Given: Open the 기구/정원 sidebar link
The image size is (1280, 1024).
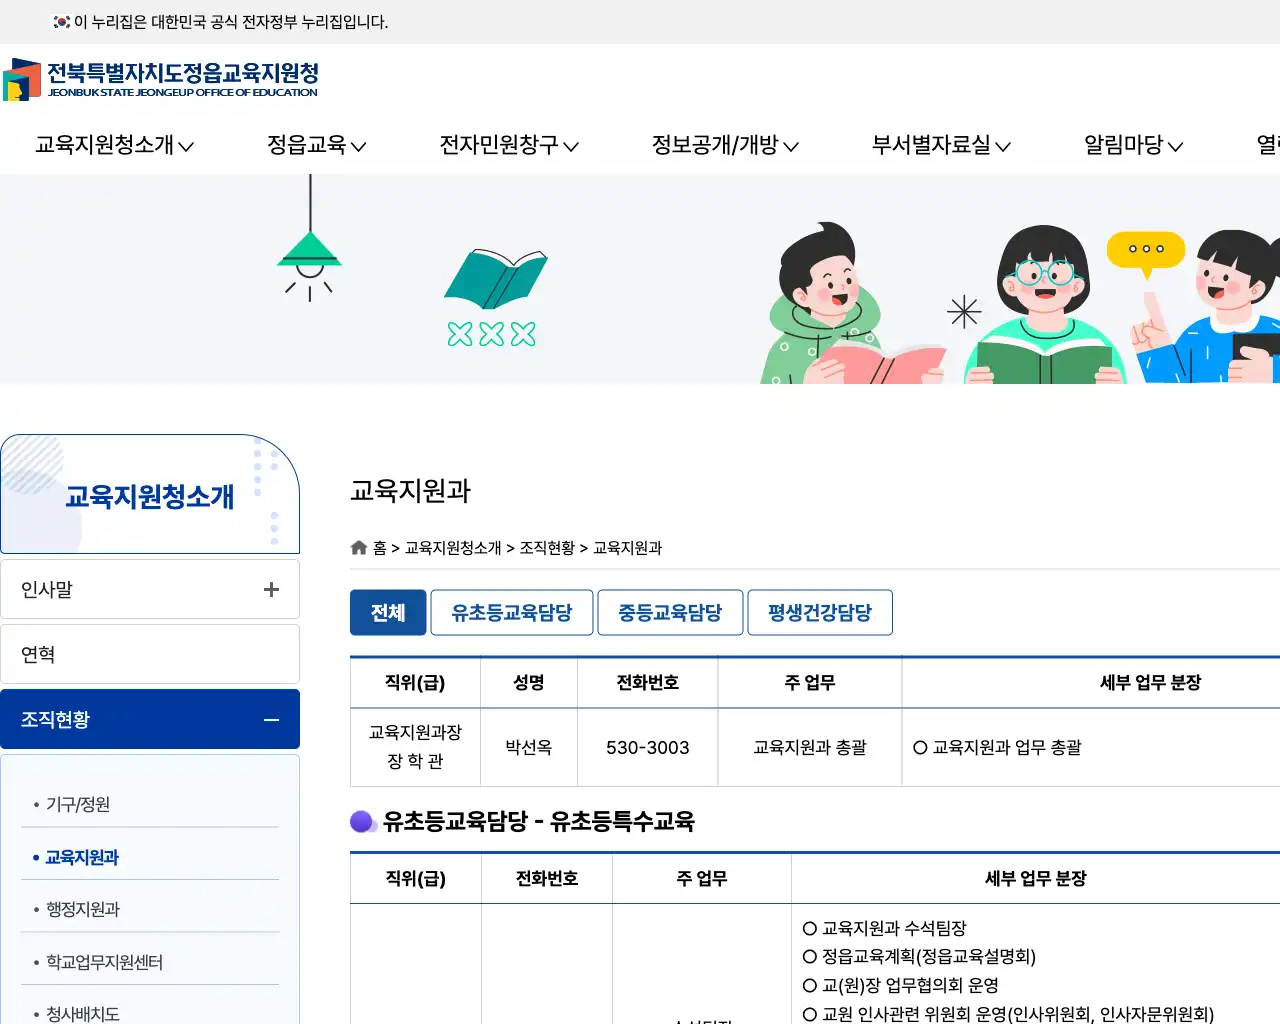Looking at the screenshot, I should click(77, 804).
